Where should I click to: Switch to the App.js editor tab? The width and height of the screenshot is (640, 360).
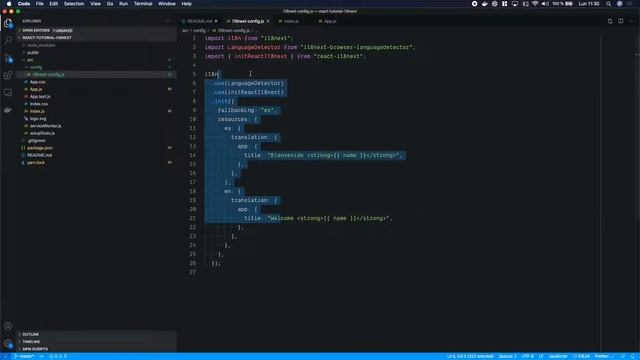click(330, 21)
